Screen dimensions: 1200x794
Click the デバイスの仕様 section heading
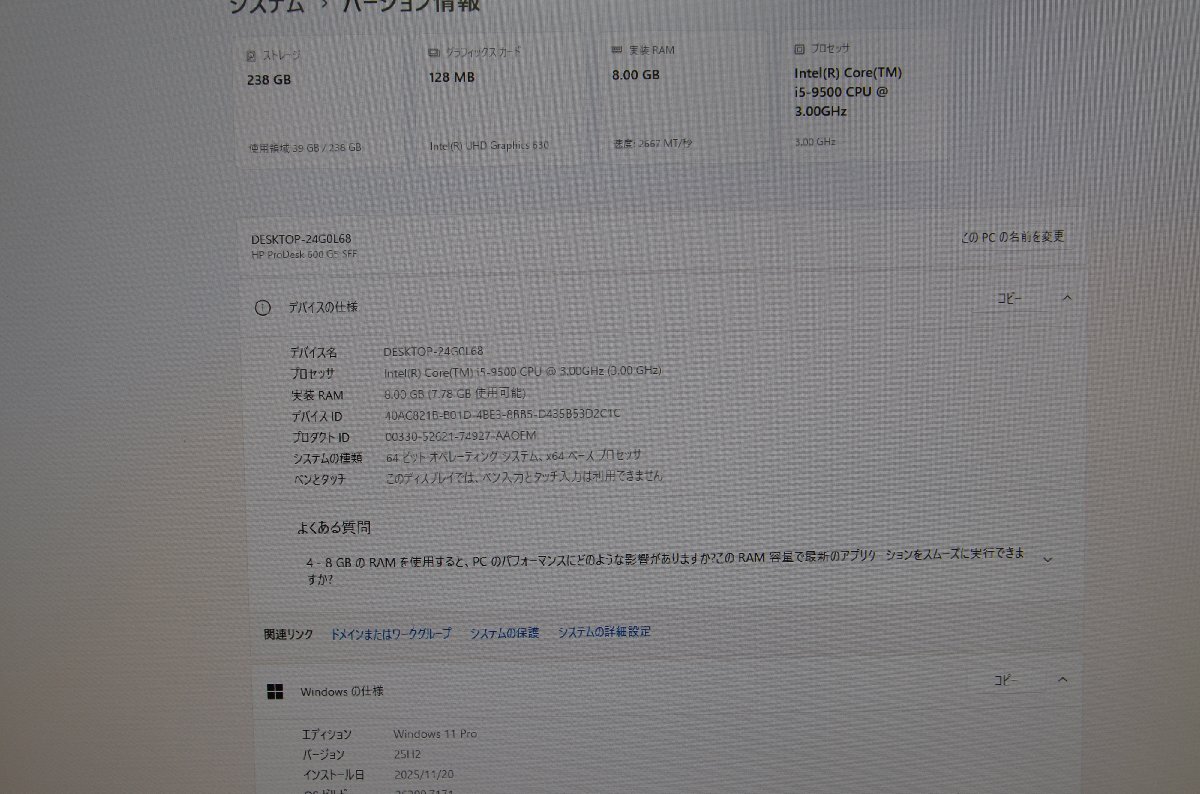tap(323, 307)
